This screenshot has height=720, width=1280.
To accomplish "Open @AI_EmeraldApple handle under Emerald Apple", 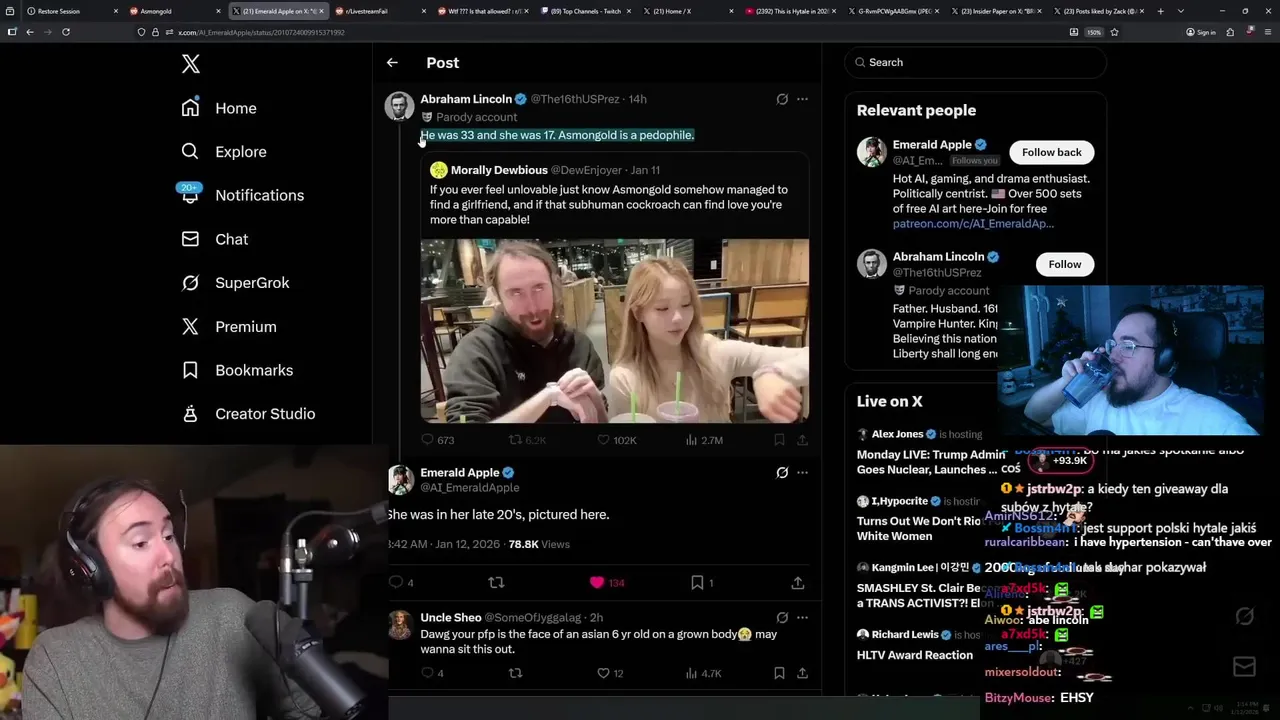I will pos(469,488).
